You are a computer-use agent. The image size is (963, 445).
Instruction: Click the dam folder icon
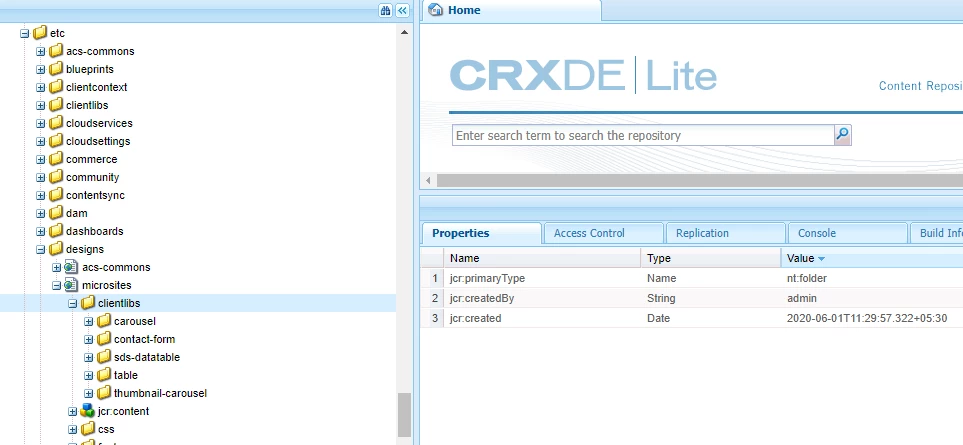(x=56, y=213)
